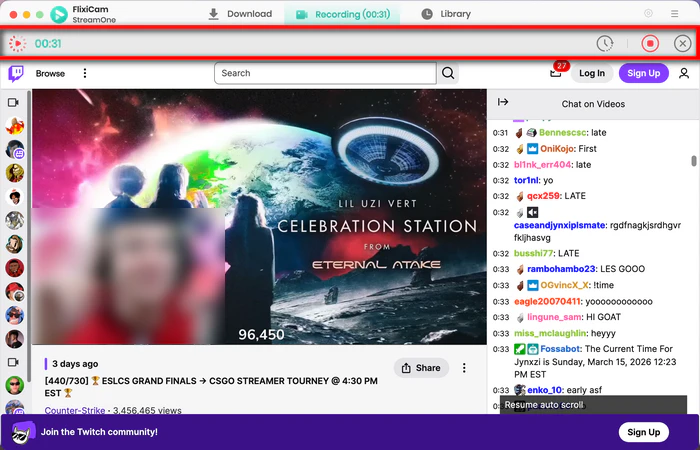Open the avatar with purple badge in sidebar
700x450 pixels.
15,150
